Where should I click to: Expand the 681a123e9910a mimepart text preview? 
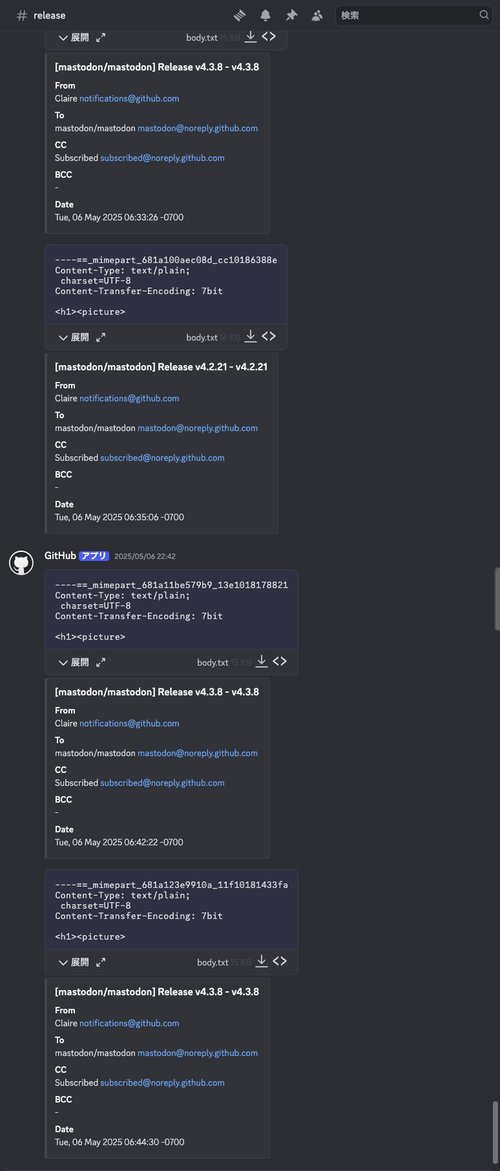click(73, 962)
